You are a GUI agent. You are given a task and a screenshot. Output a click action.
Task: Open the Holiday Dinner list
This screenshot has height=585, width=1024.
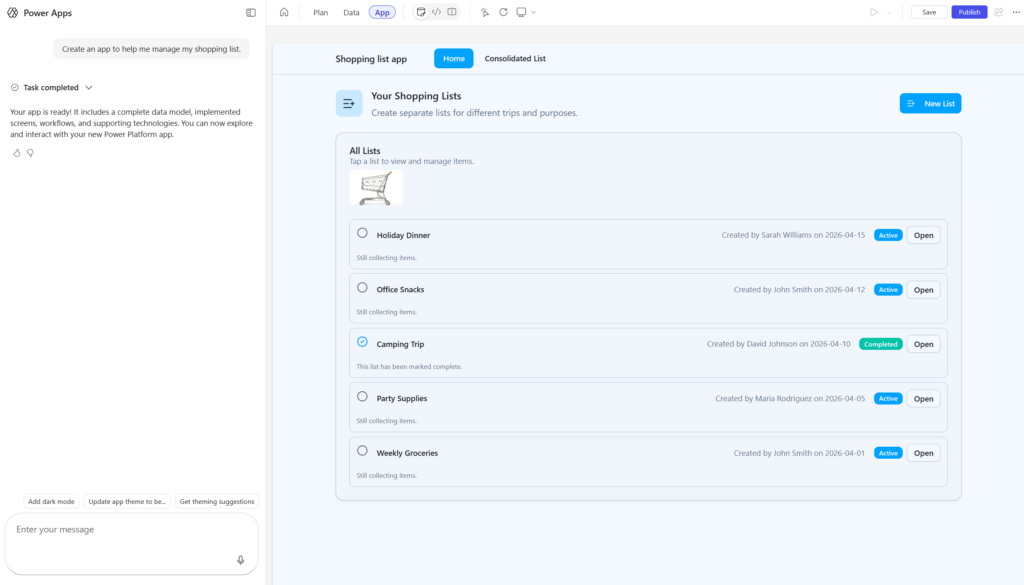click(923, 235)
